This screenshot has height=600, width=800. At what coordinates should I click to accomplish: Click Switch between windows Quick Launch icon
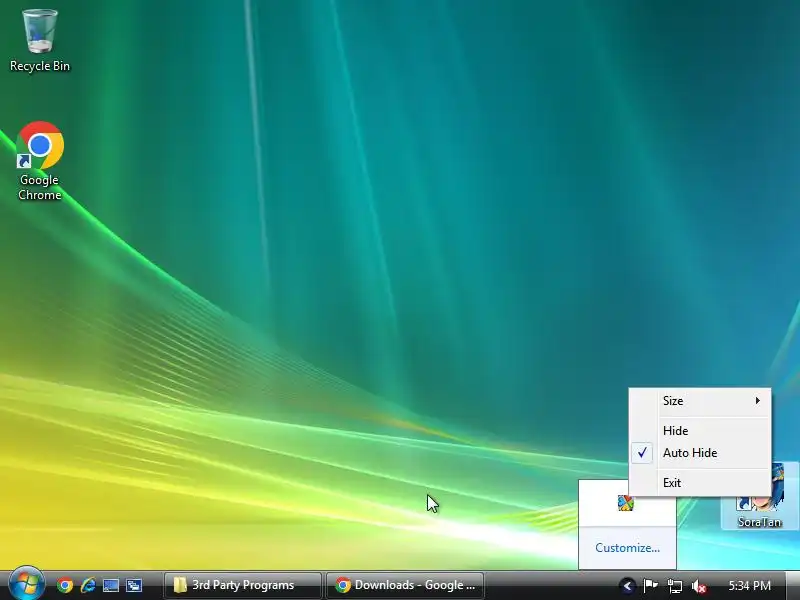(134, 585)
